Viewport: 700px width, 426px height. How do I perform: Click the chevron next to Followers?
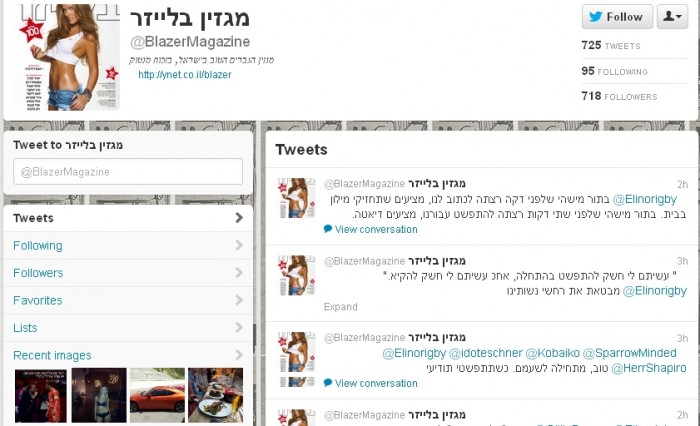click(239, 273)
